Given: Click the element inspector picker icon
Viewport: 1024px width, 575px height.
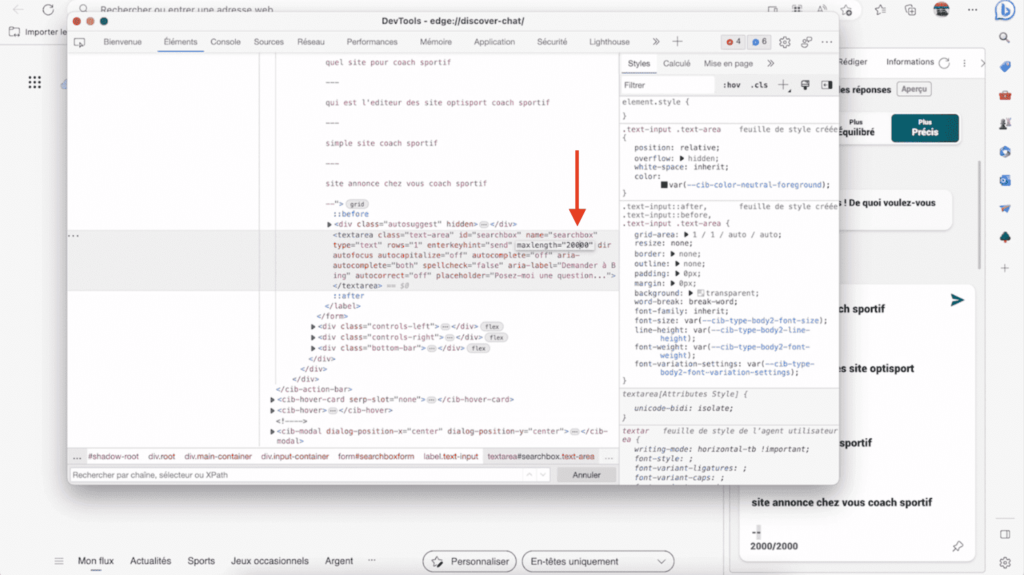Looking at the screenshot, I should coord(80,42).
